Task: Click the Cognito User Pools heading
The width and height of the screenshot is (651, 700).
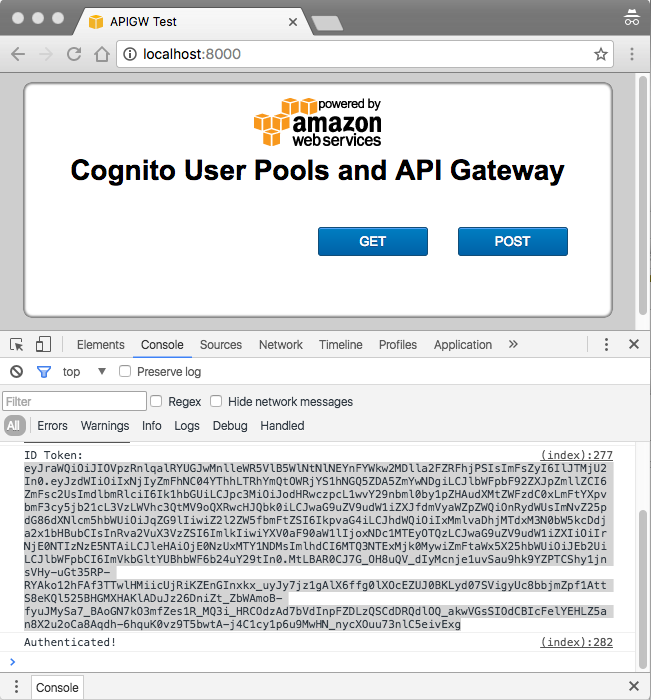Action: [317, 171]
